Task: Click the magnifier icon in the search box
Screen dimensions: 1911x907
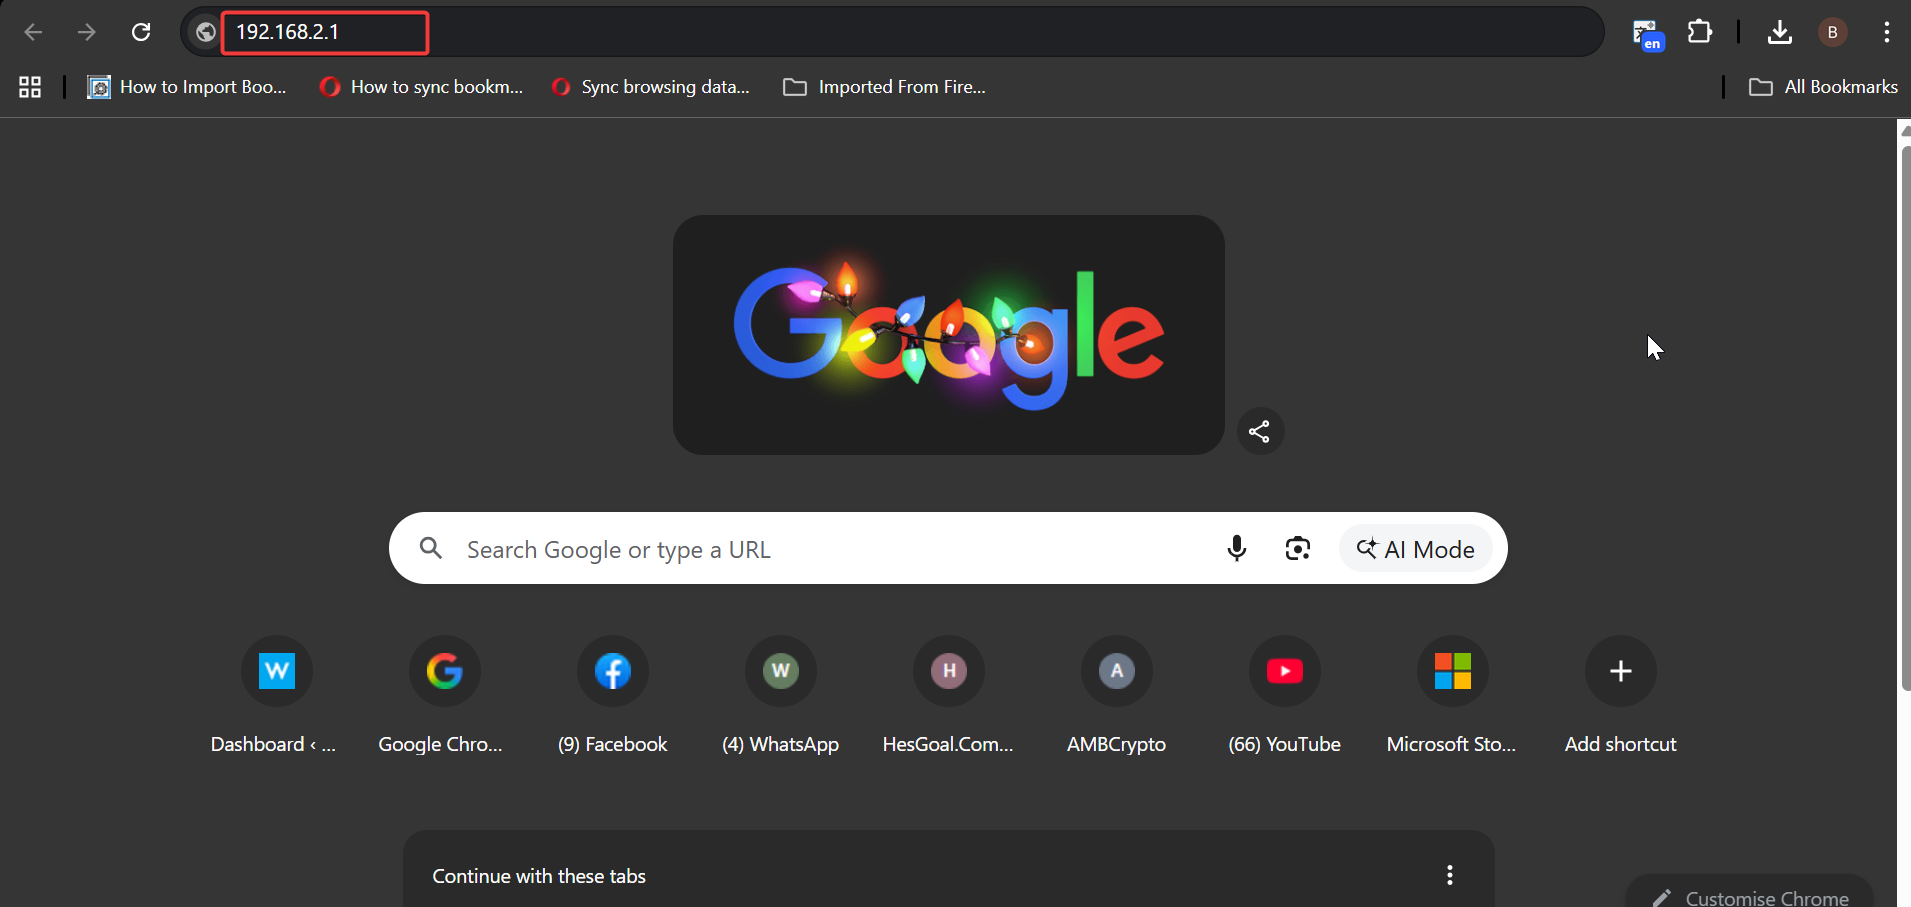Action: [x=431, y=548]
